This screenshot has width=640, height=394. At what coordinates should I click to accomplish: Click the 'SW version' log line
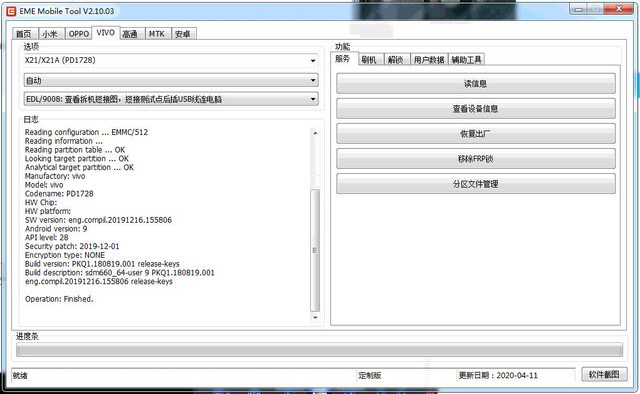click(98, 220)
